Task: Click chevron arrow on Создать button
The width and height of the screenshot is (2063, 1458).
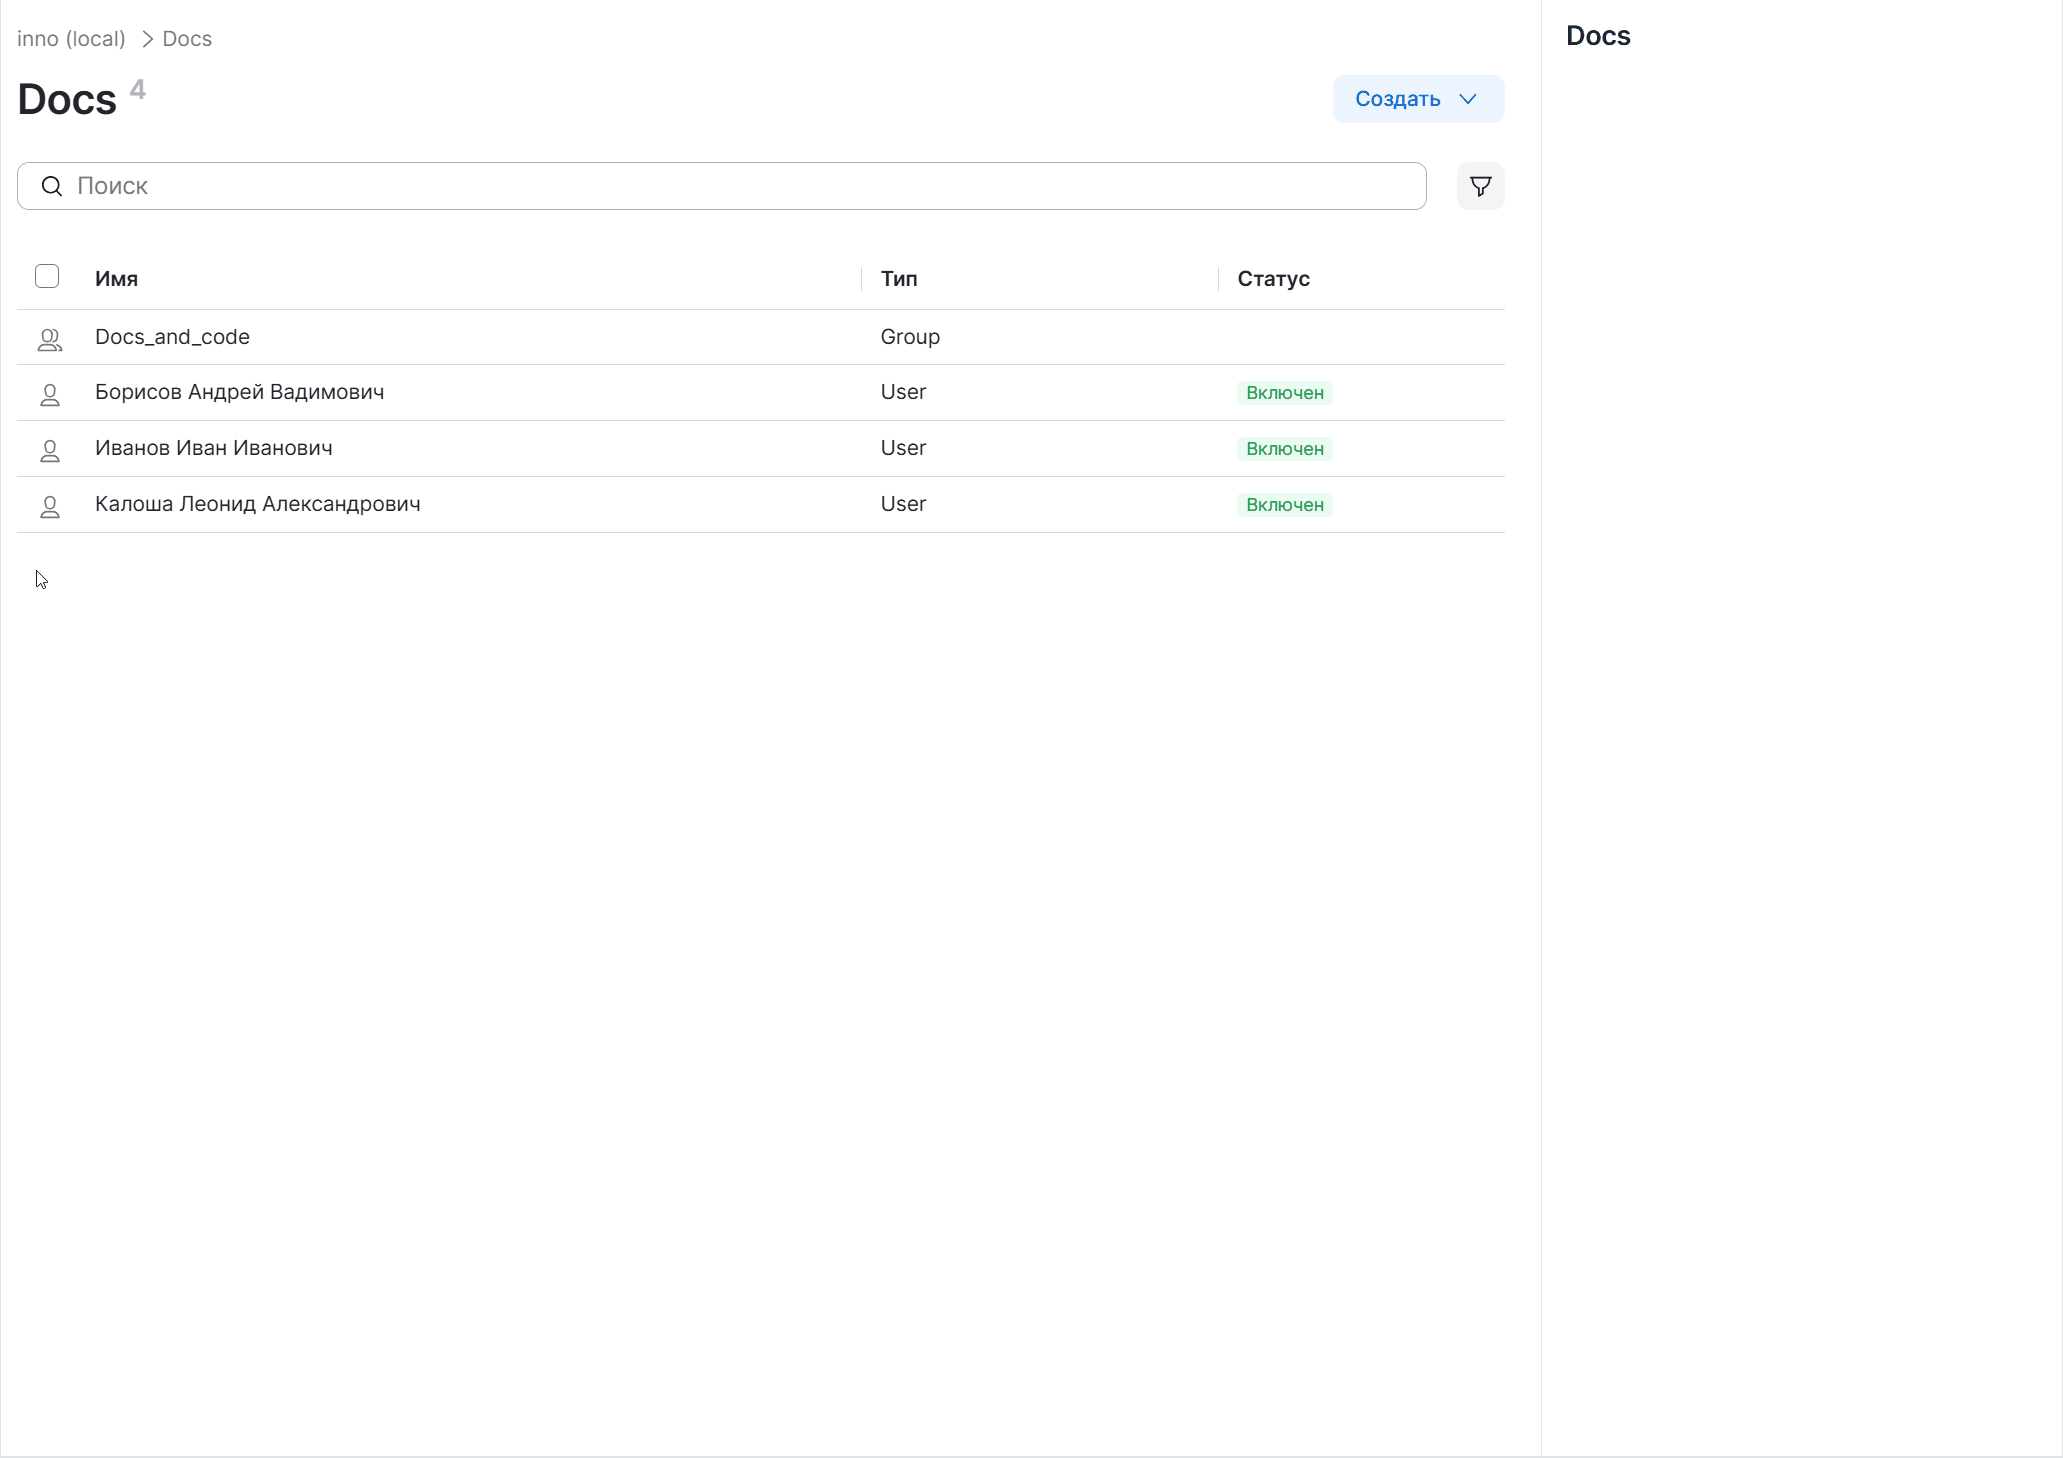Action: click(1467, 99)
